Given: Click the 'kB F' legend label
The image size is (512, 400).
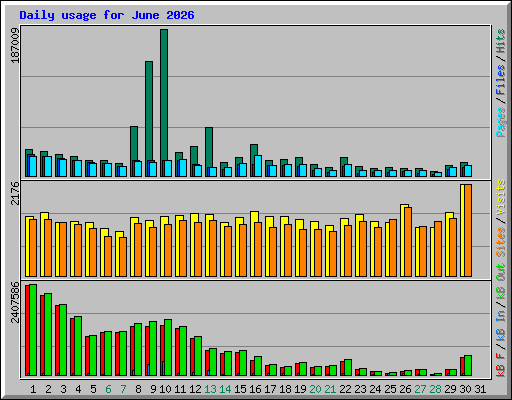Looking at the screenshot, I should [x=501, y=365].
